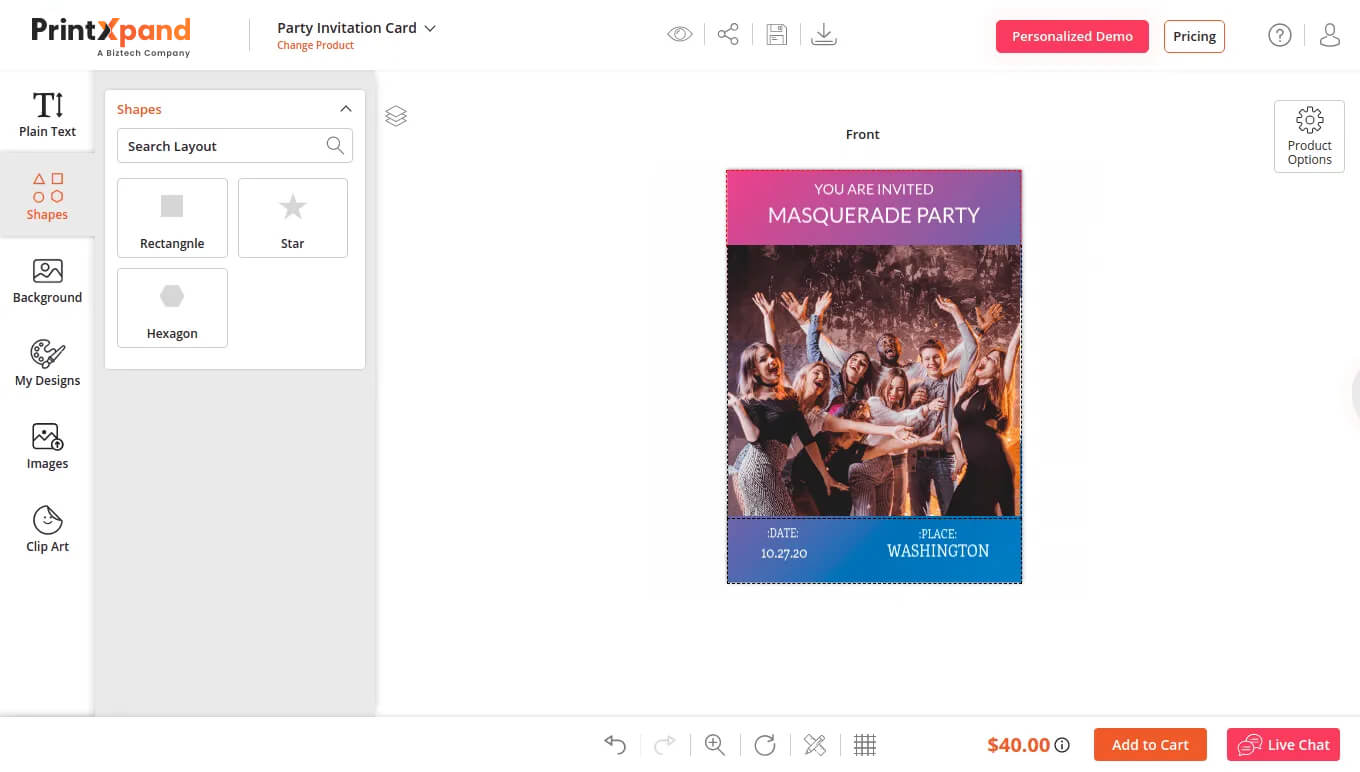Collapse the Shapes panel

click(346, 109)
